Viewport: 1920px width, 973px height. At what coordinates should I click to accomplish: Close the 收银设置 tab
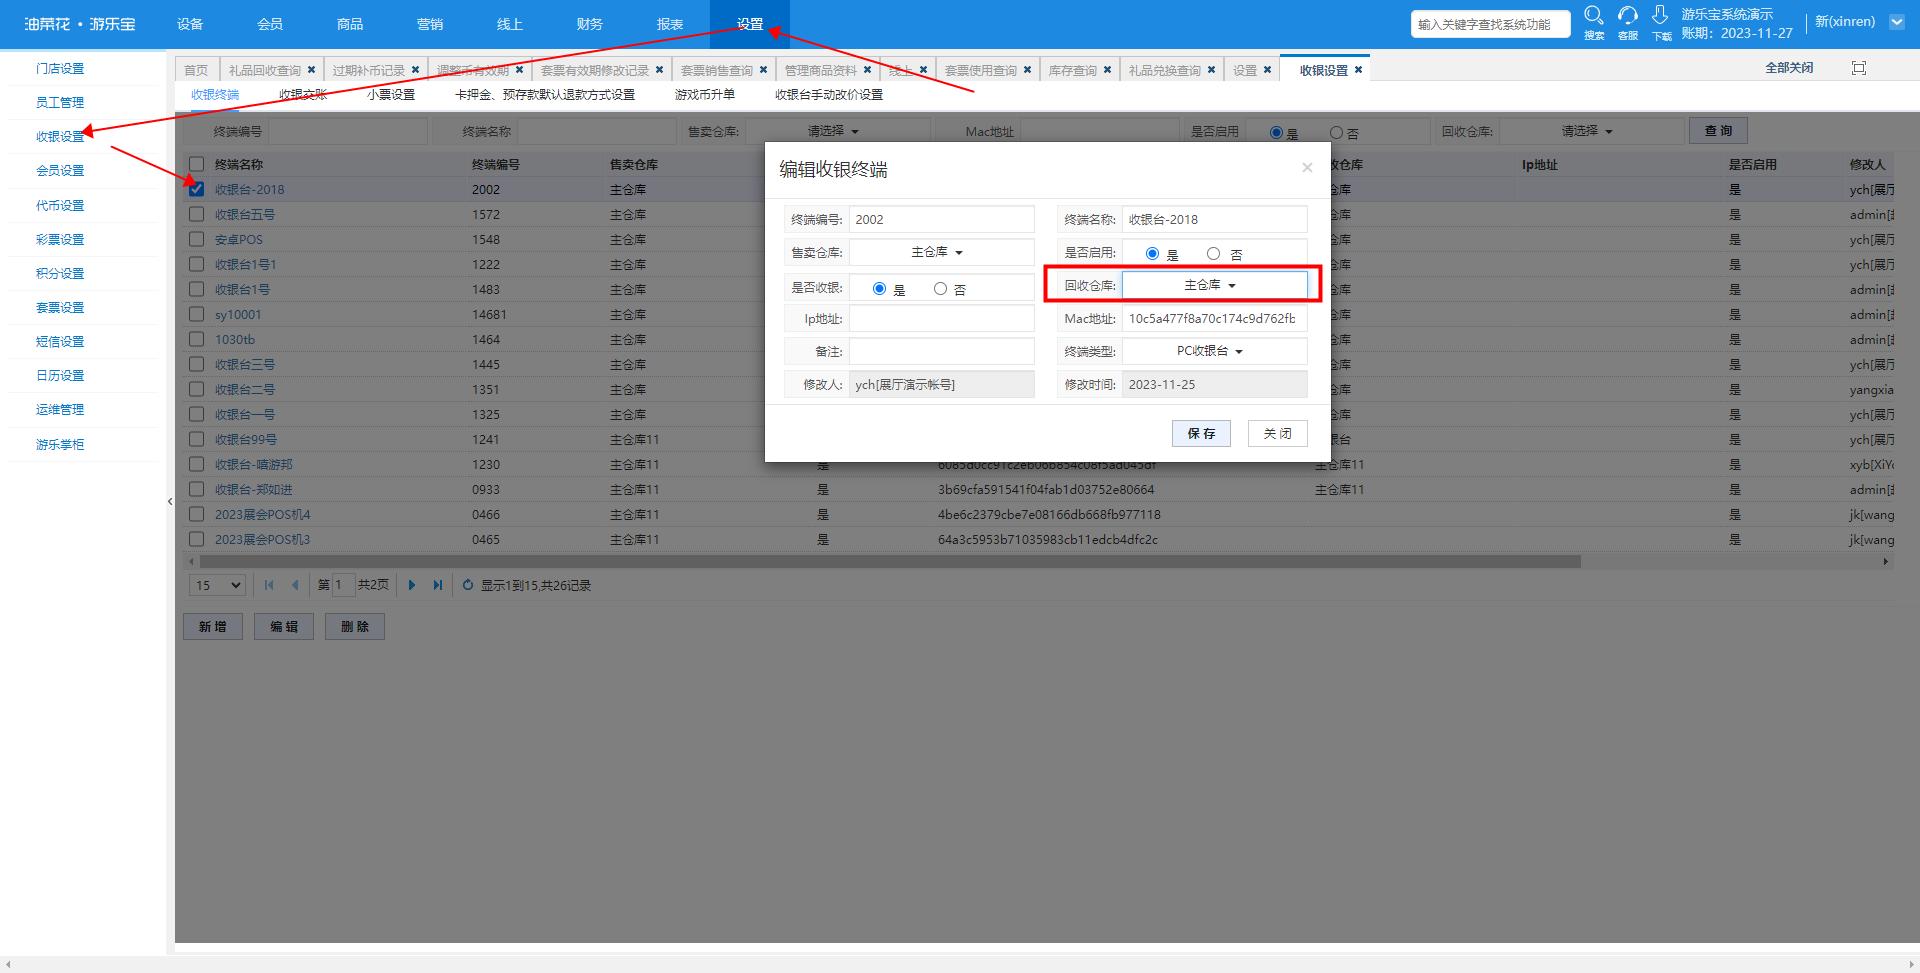(1358, 70)
